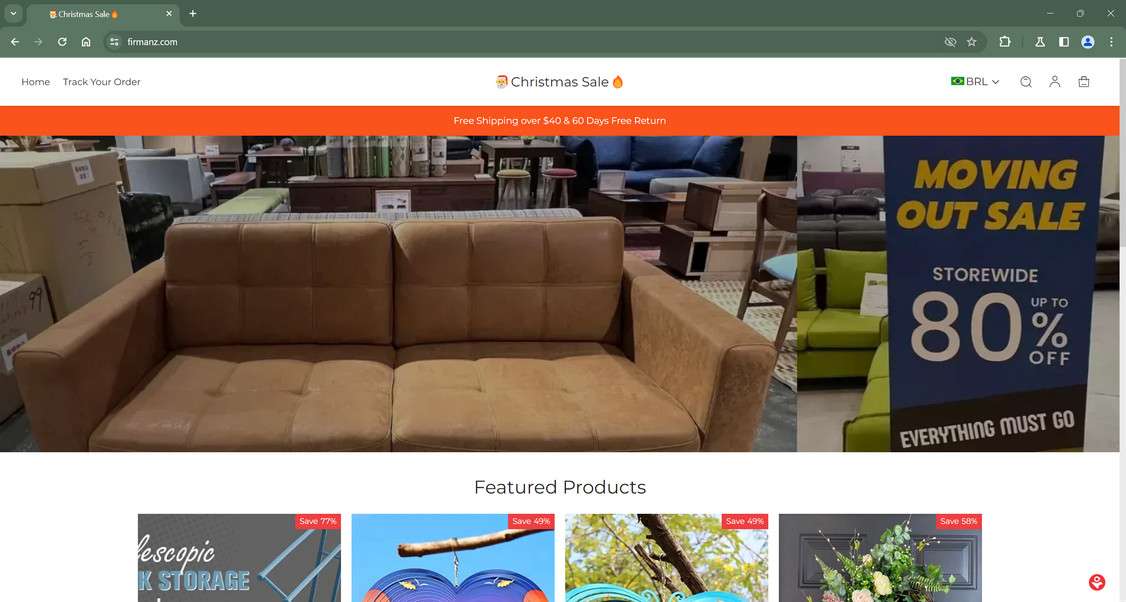Click the third-party cookies eye icon
1126x602 pixels.
click(x=950, y=42)
